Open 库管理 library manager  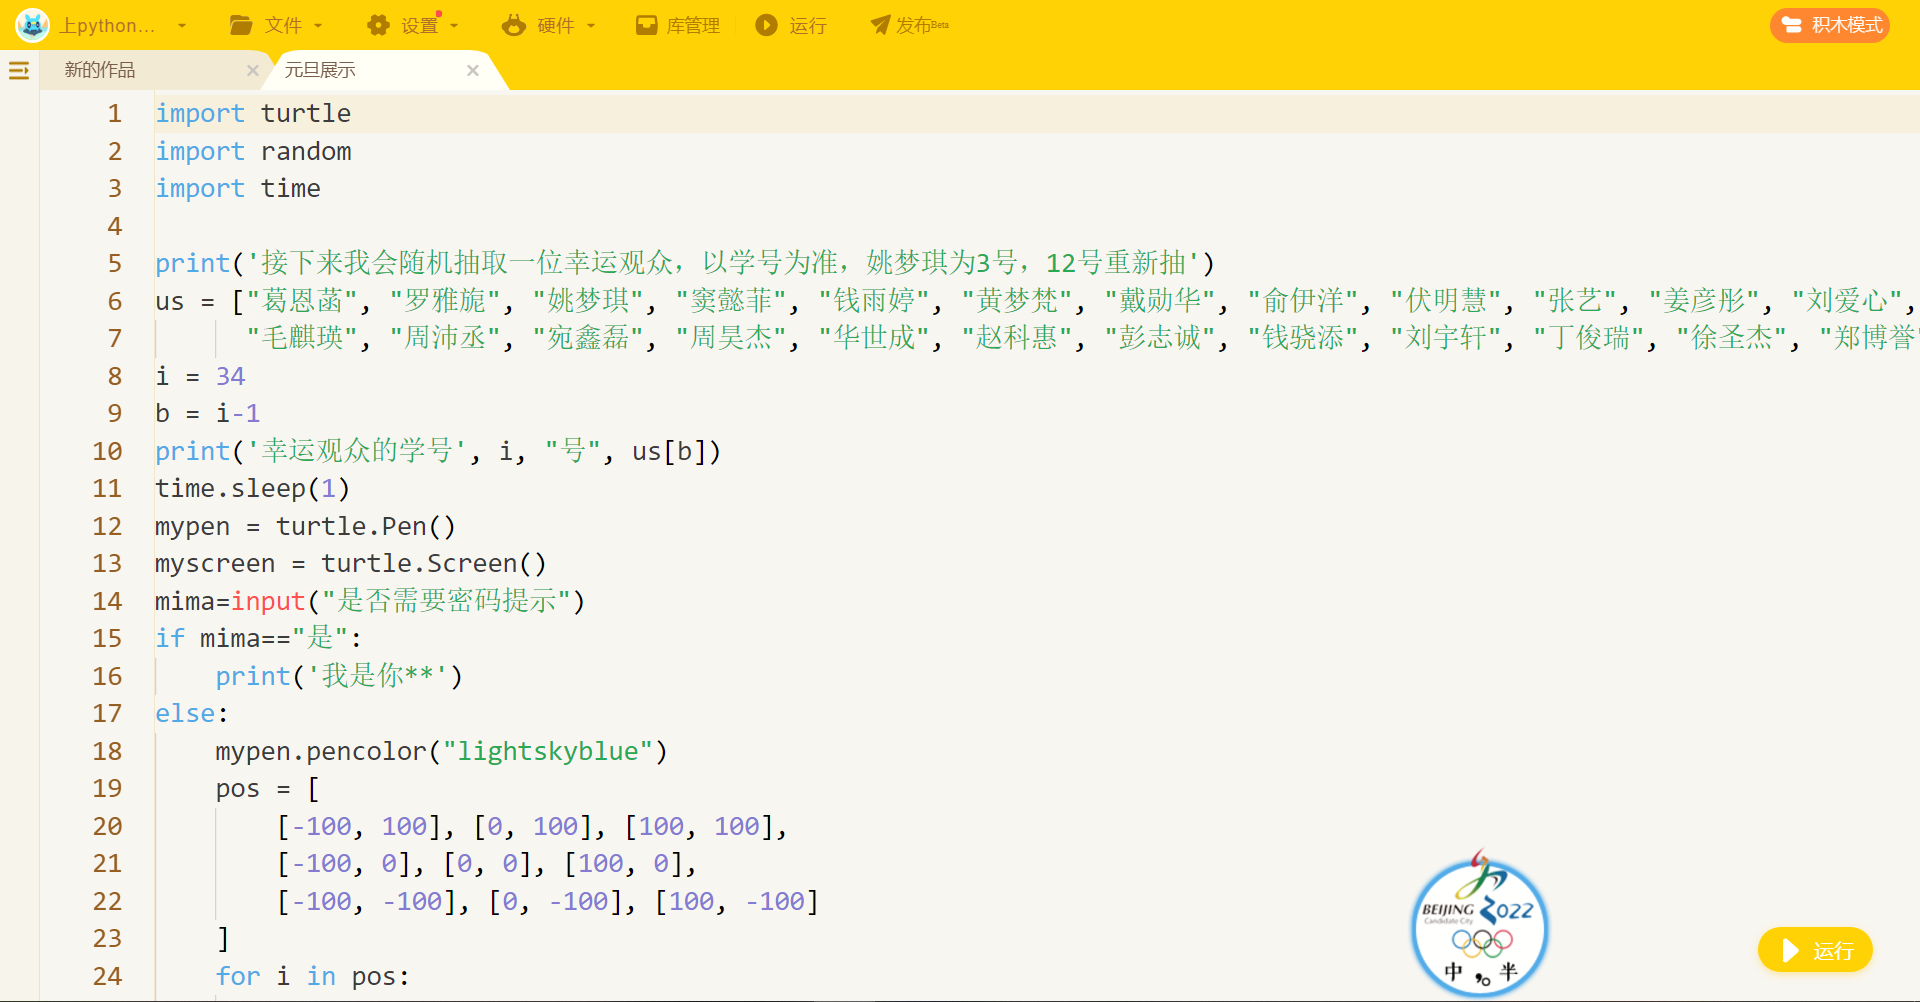click(x=678, y=26)
